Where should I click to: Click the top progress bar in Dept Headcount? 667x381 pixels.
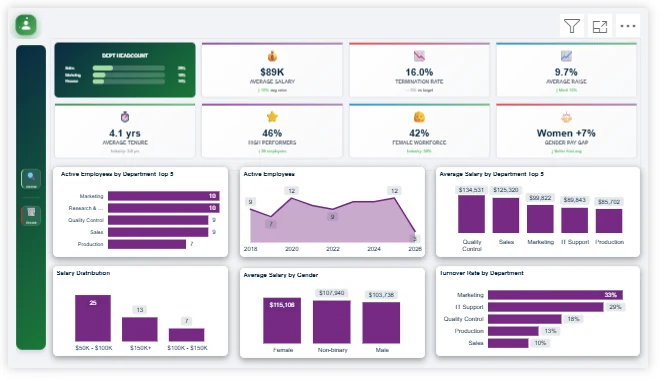pos(128,68)
